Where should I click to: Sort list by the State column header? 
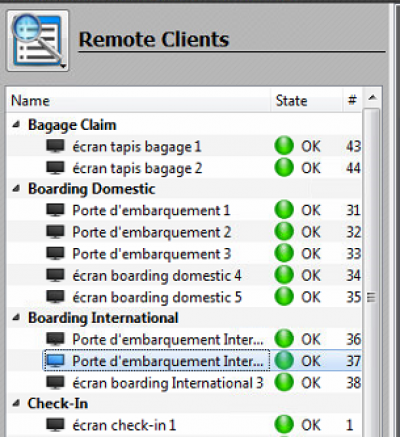coord(307,100)
